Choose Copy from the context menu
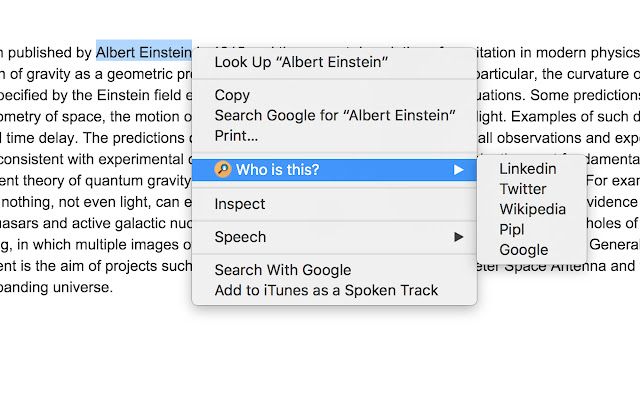Screen dimensions: 640x400 232,95
